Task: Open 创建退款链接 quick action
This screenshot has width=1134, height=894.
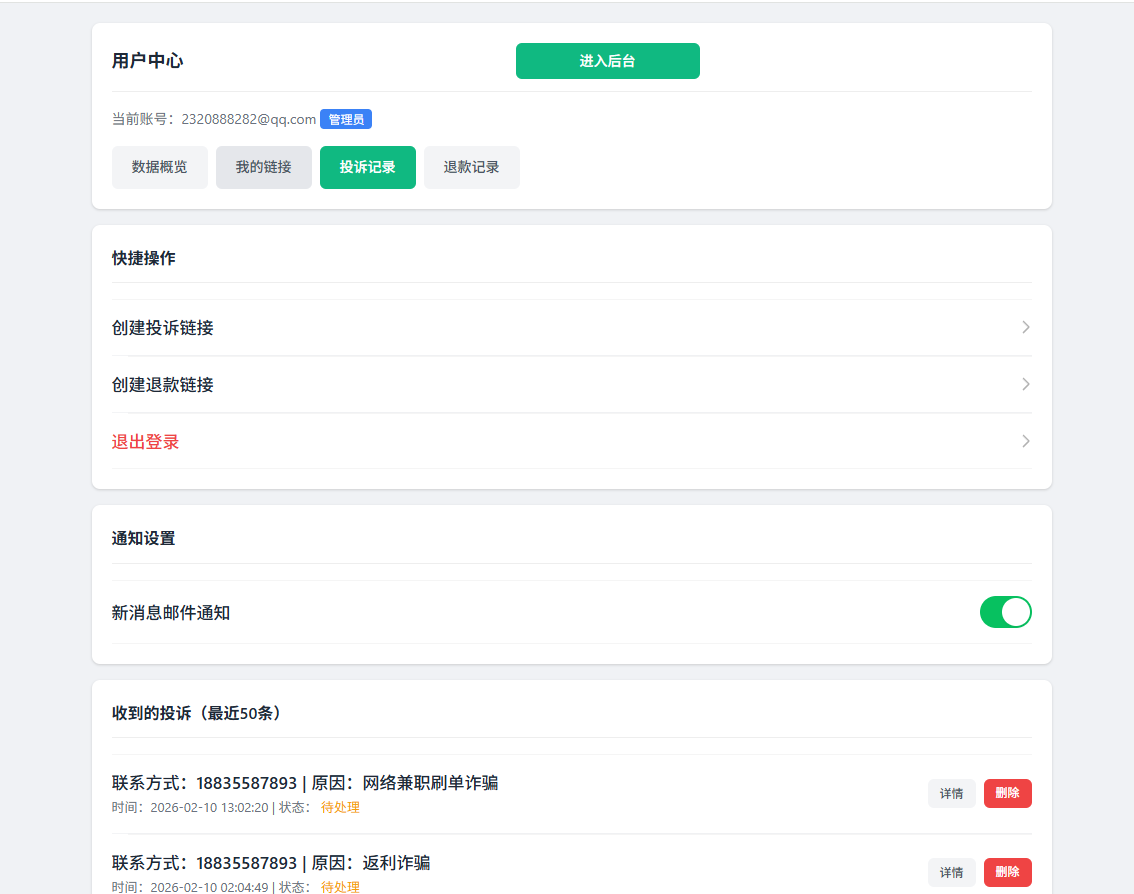Action: tap(163, 385)
